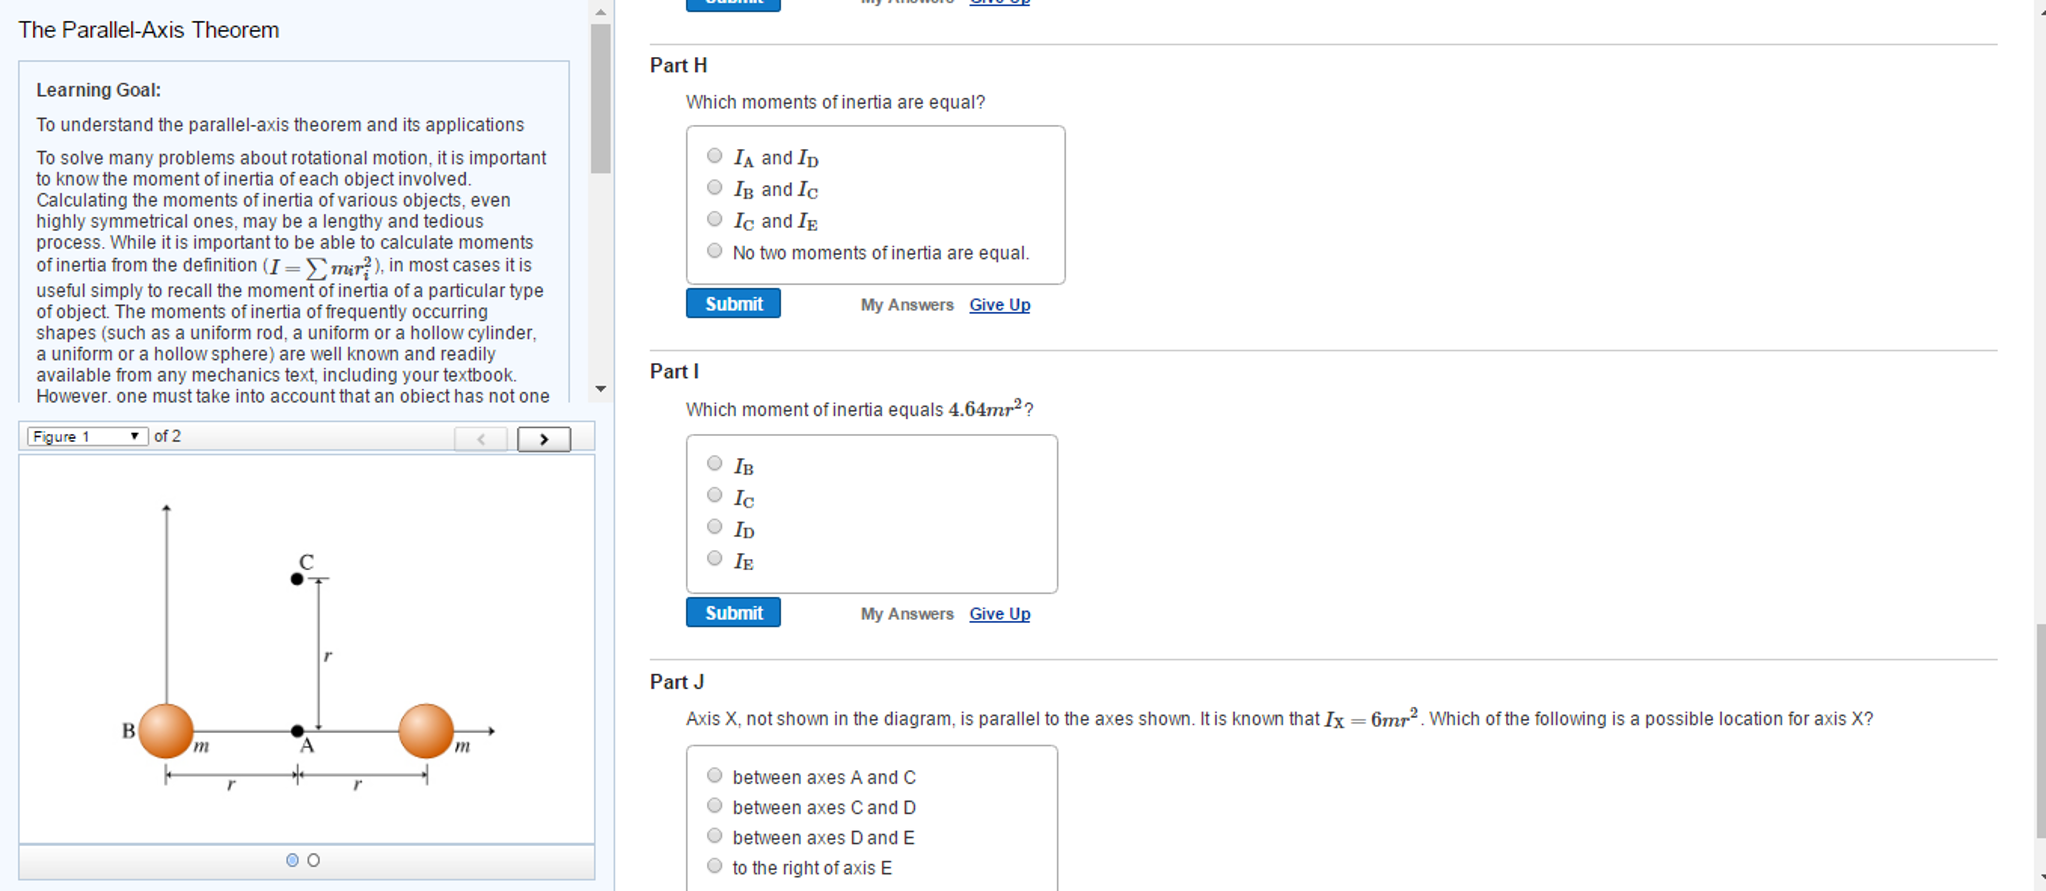Submit answer for Part H
The height and width of the screenshot is (891, 2046).
pos(733,303)
